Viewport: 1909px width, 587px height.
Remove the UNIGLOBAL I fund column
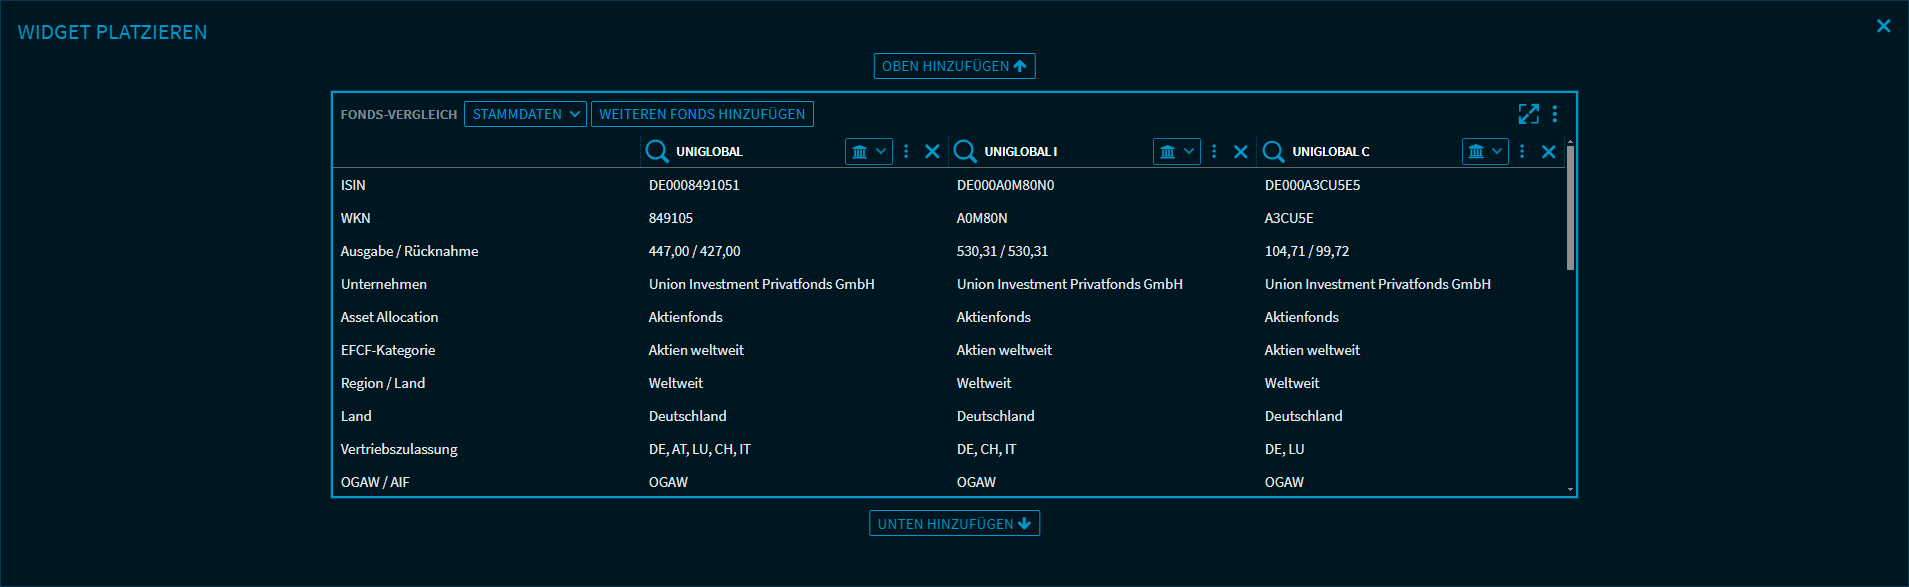[x=1240, y=151]
